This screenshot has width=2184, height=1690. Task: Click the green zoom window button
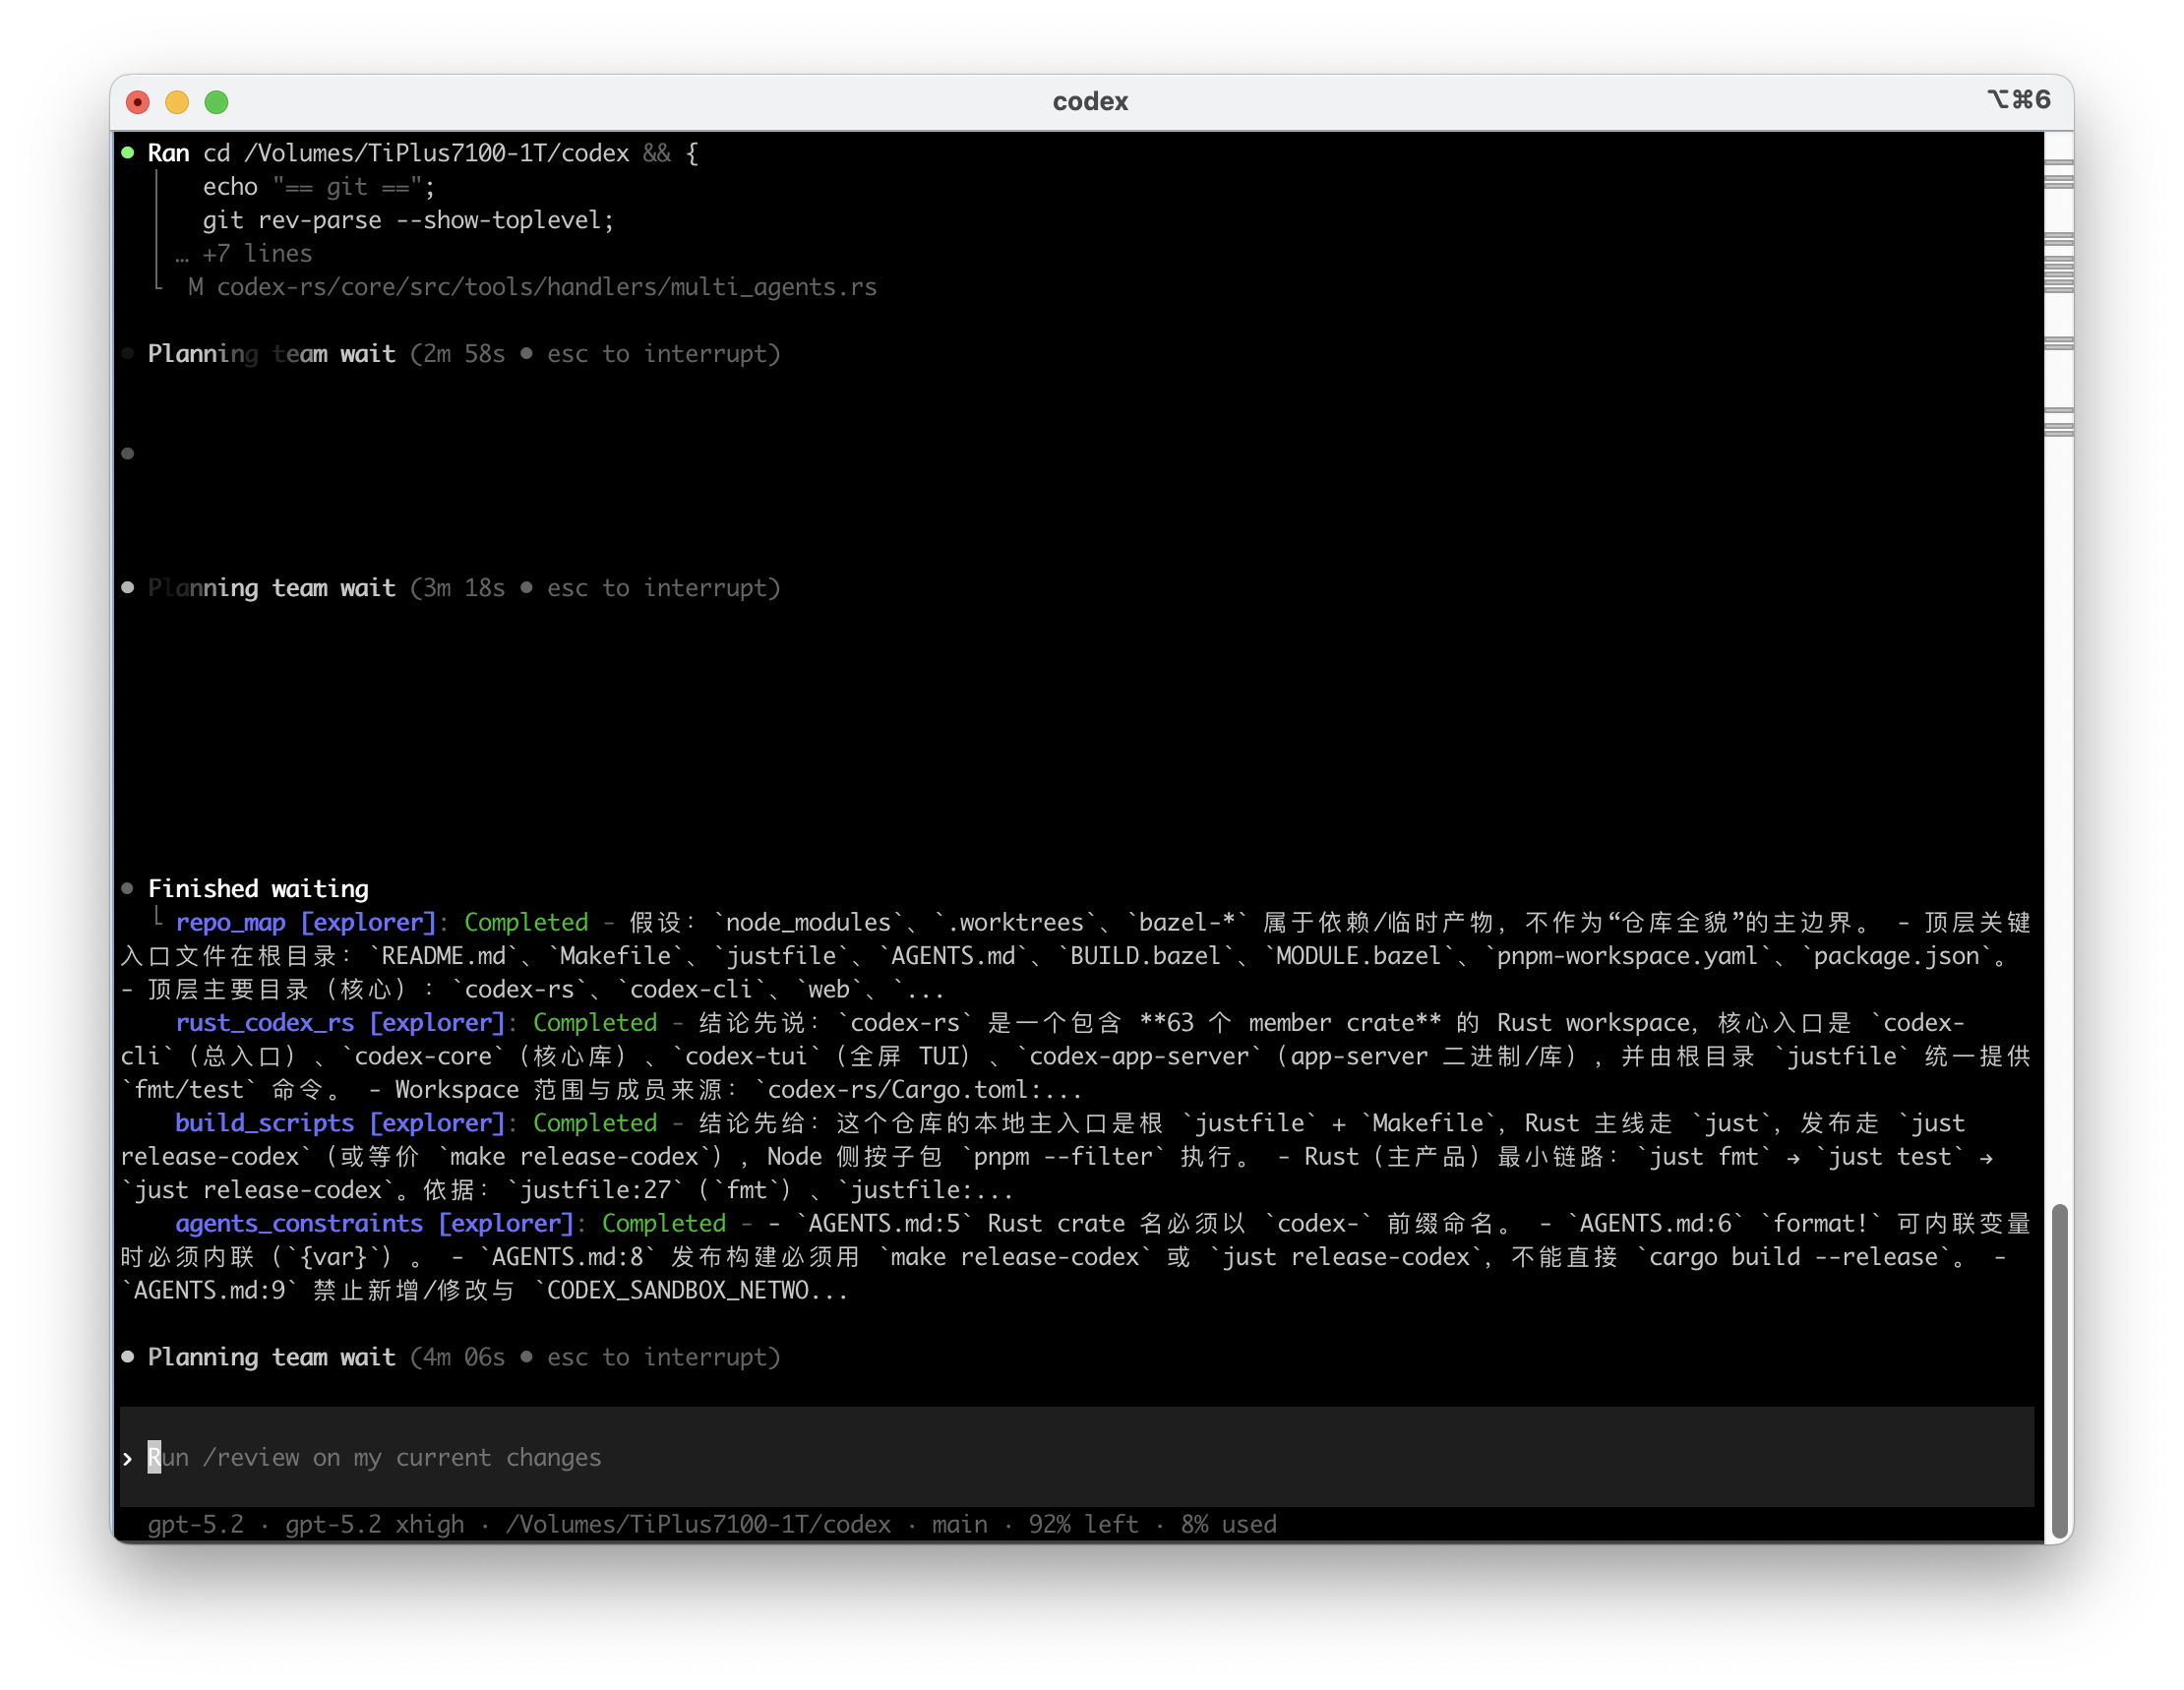(217, 102)
